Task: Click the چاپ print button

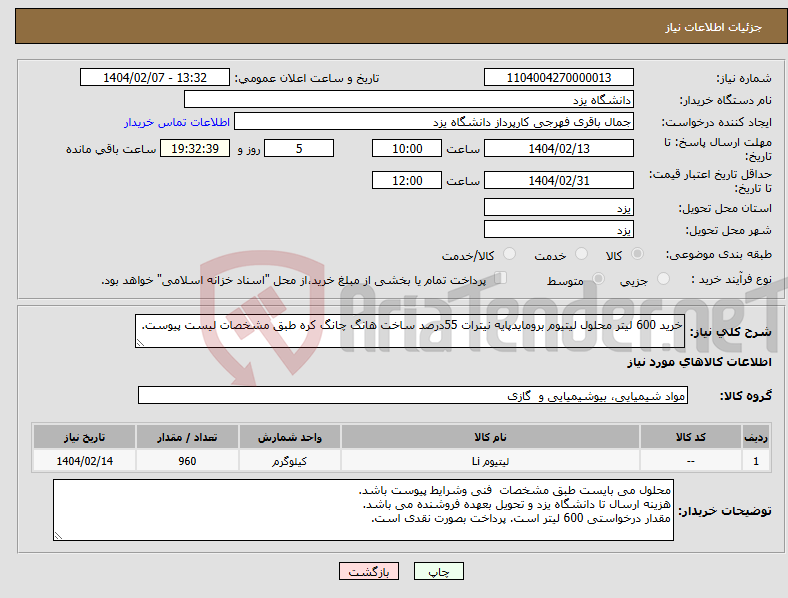Action: 439,571
